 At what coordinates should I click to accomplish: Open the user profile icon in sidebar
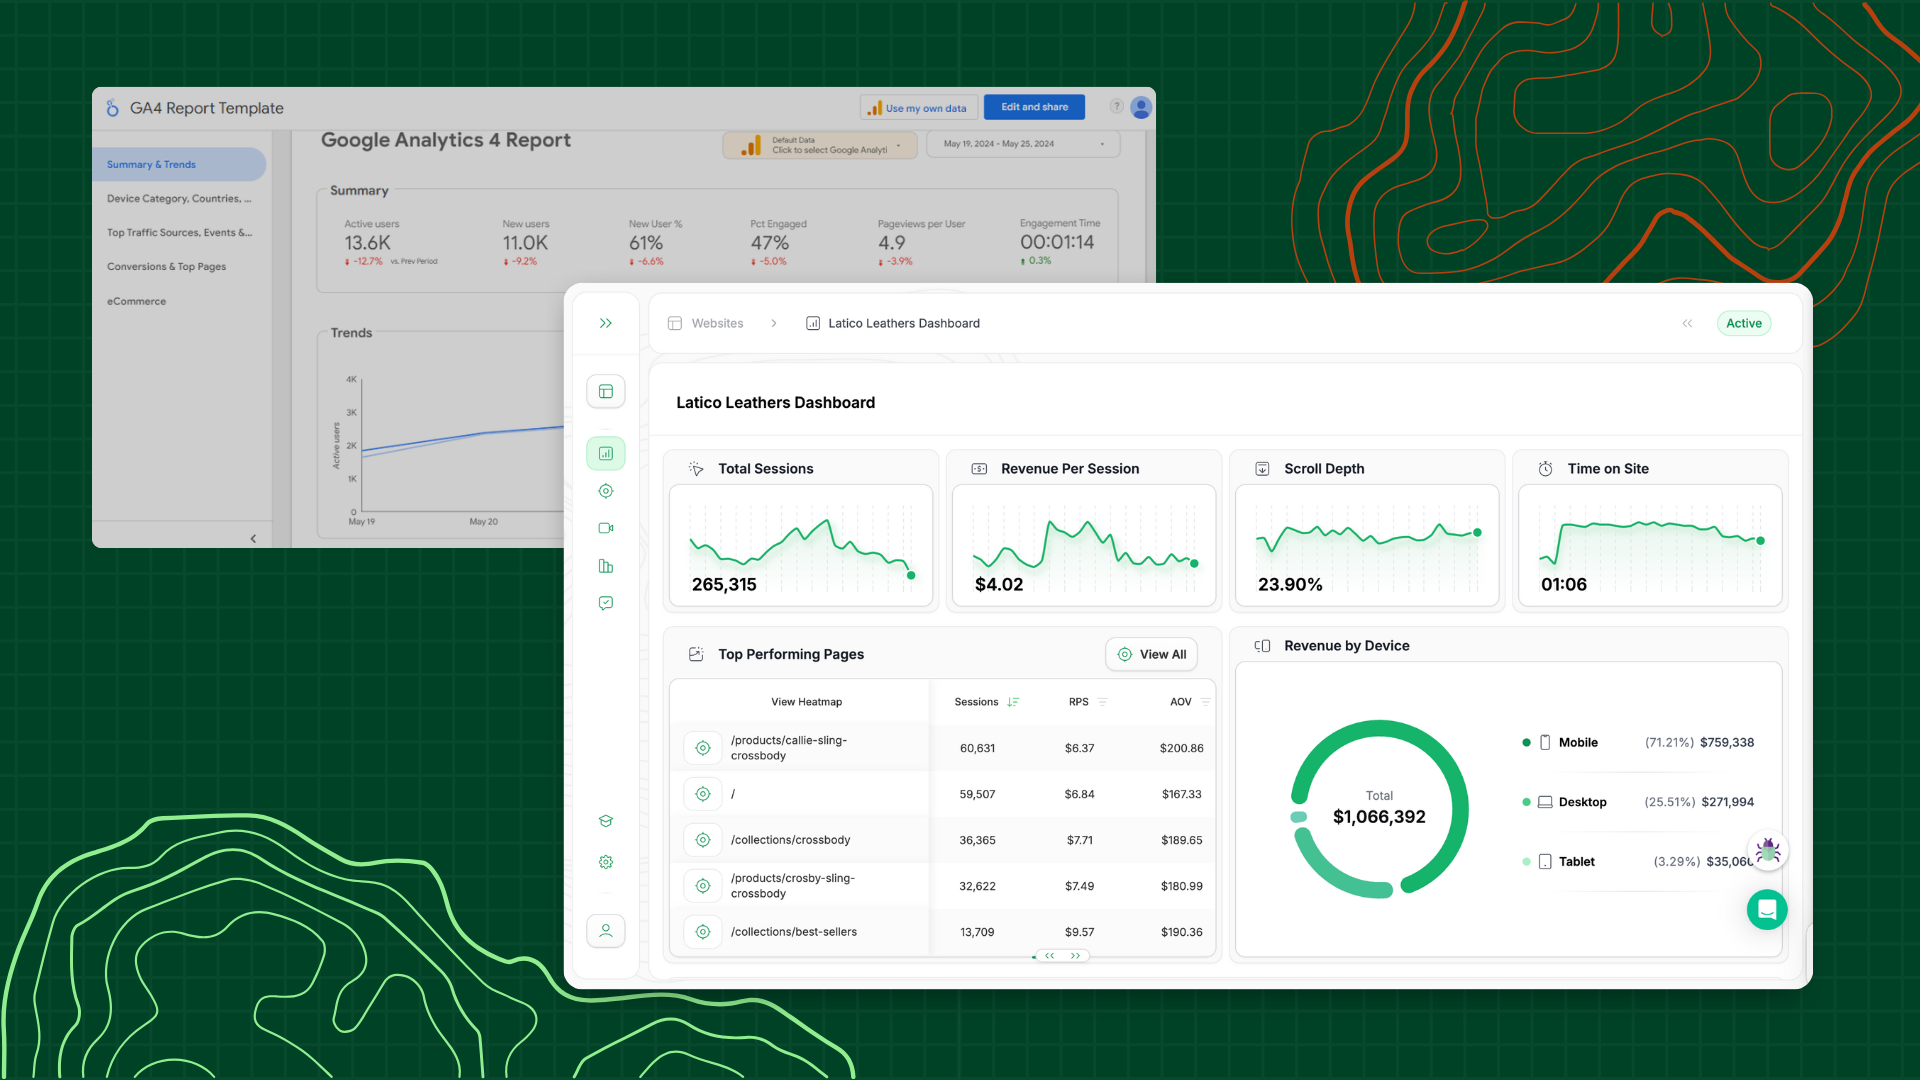pyautogui.click(x=606, y=931)
